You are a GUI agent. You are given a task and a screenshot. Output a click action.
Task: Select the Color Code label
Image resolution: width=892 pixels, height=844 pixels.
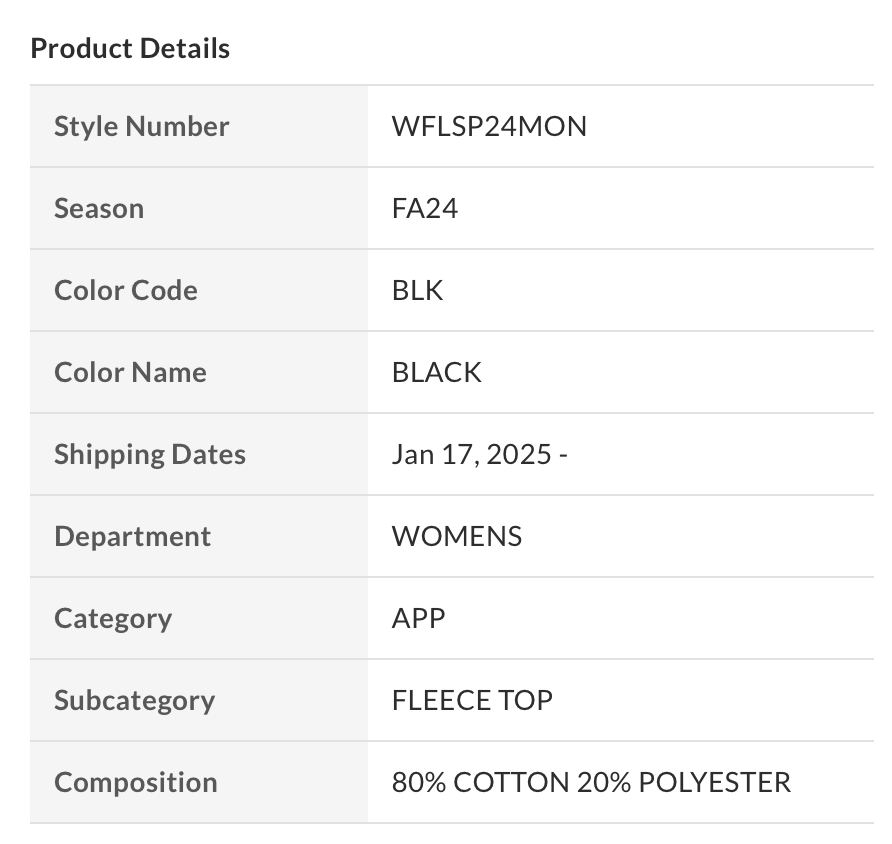pyautogui.click(x=126, y=290)
